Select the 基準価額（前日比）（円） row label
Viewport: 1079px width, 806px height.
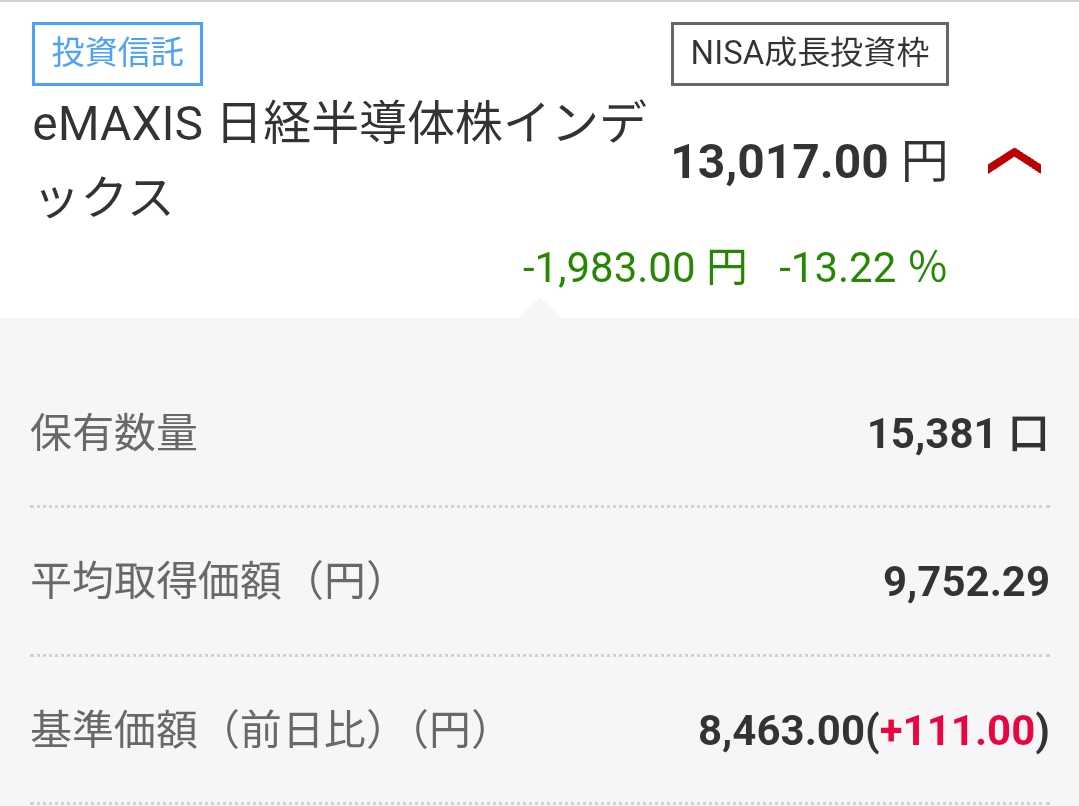click(x=260, y=731)
